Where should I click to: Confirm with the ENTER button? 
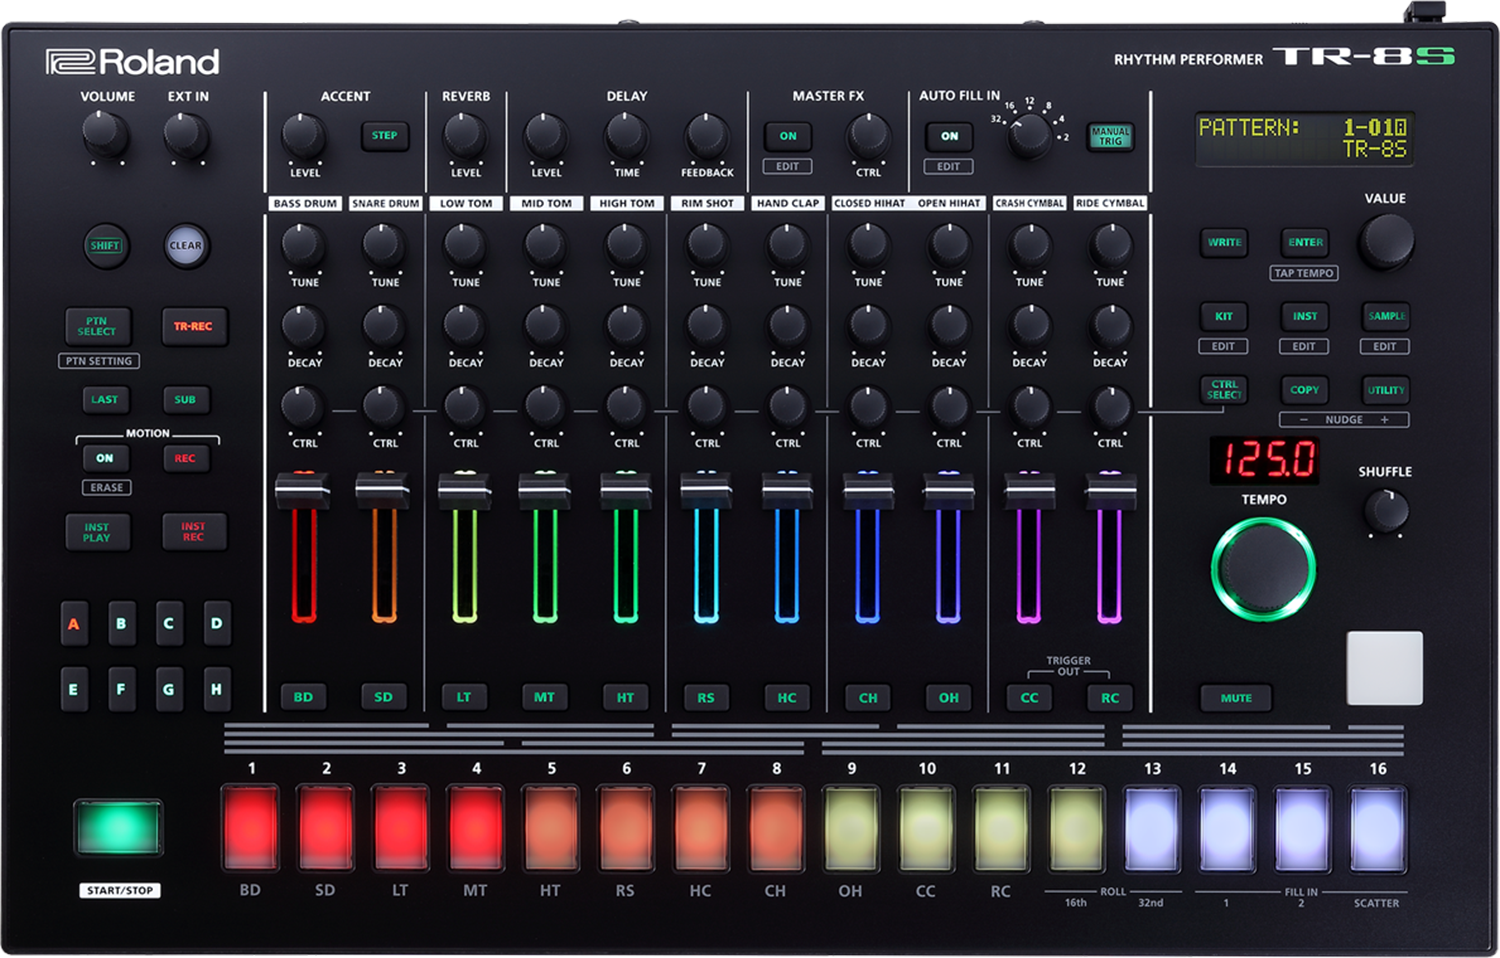[1303, 243]
